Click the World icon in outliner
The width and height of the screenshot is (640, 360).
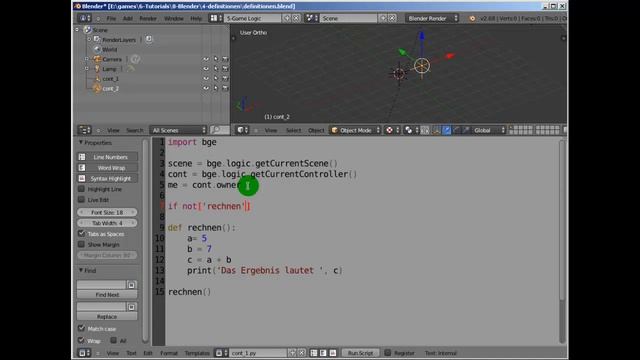97,49
